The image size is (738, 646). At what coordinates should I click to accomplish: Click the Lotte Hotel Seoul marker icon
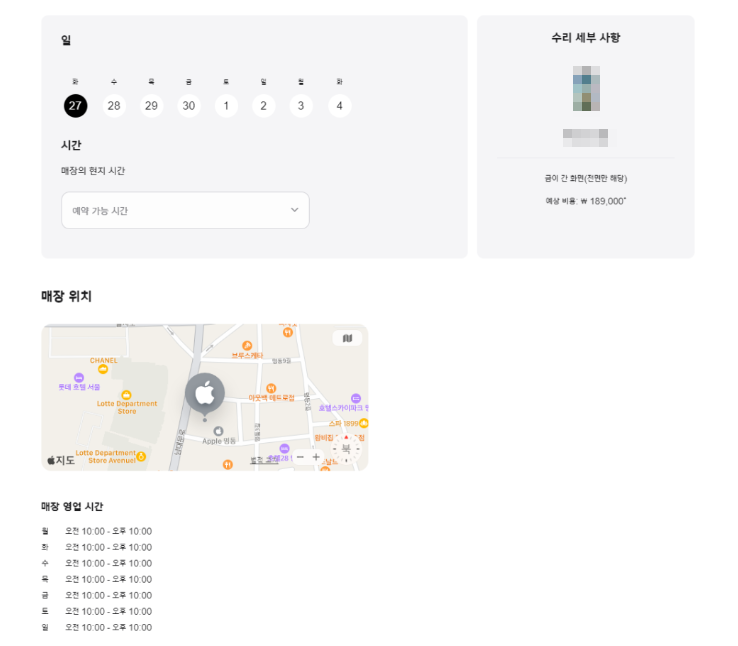pyautogui.click(x=79, y=378)
